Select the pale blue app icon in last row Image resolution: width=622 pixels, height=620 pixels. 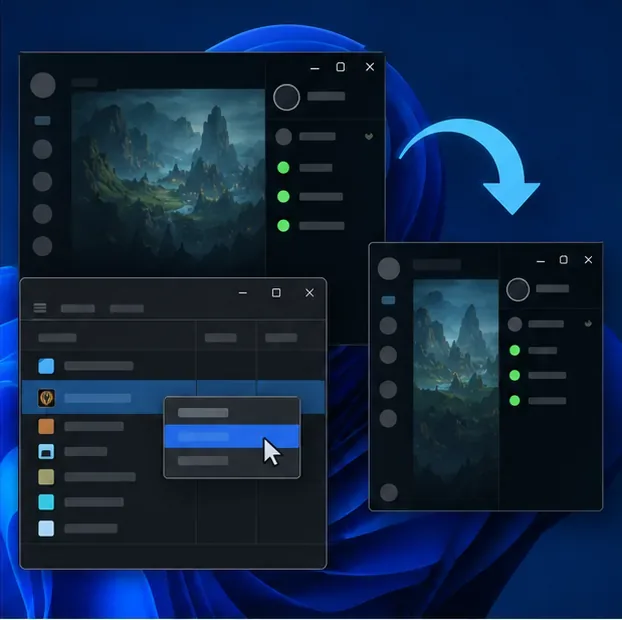46,528
